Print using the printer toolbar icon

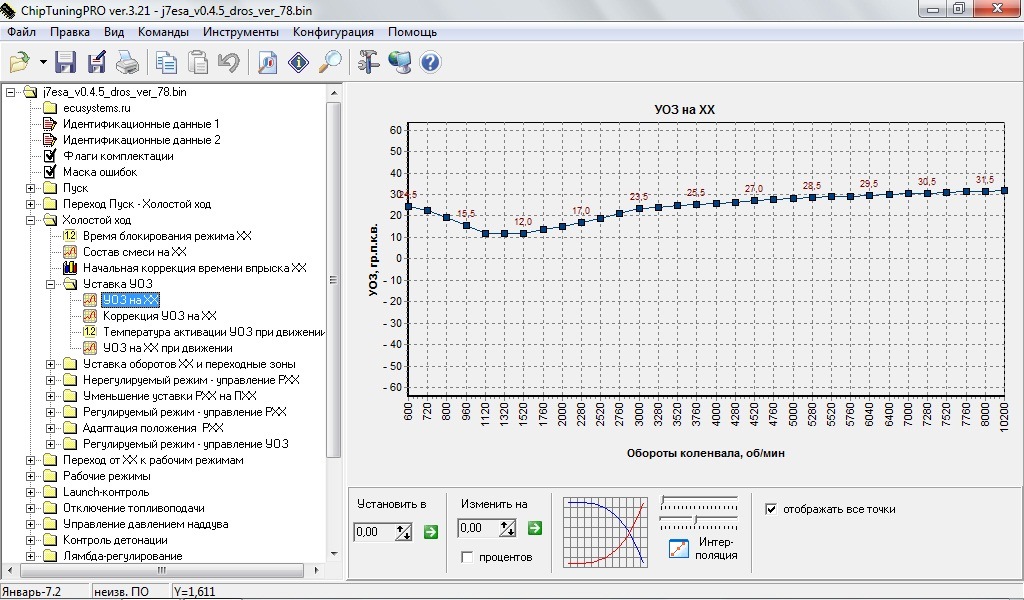[x=127, y=62]
